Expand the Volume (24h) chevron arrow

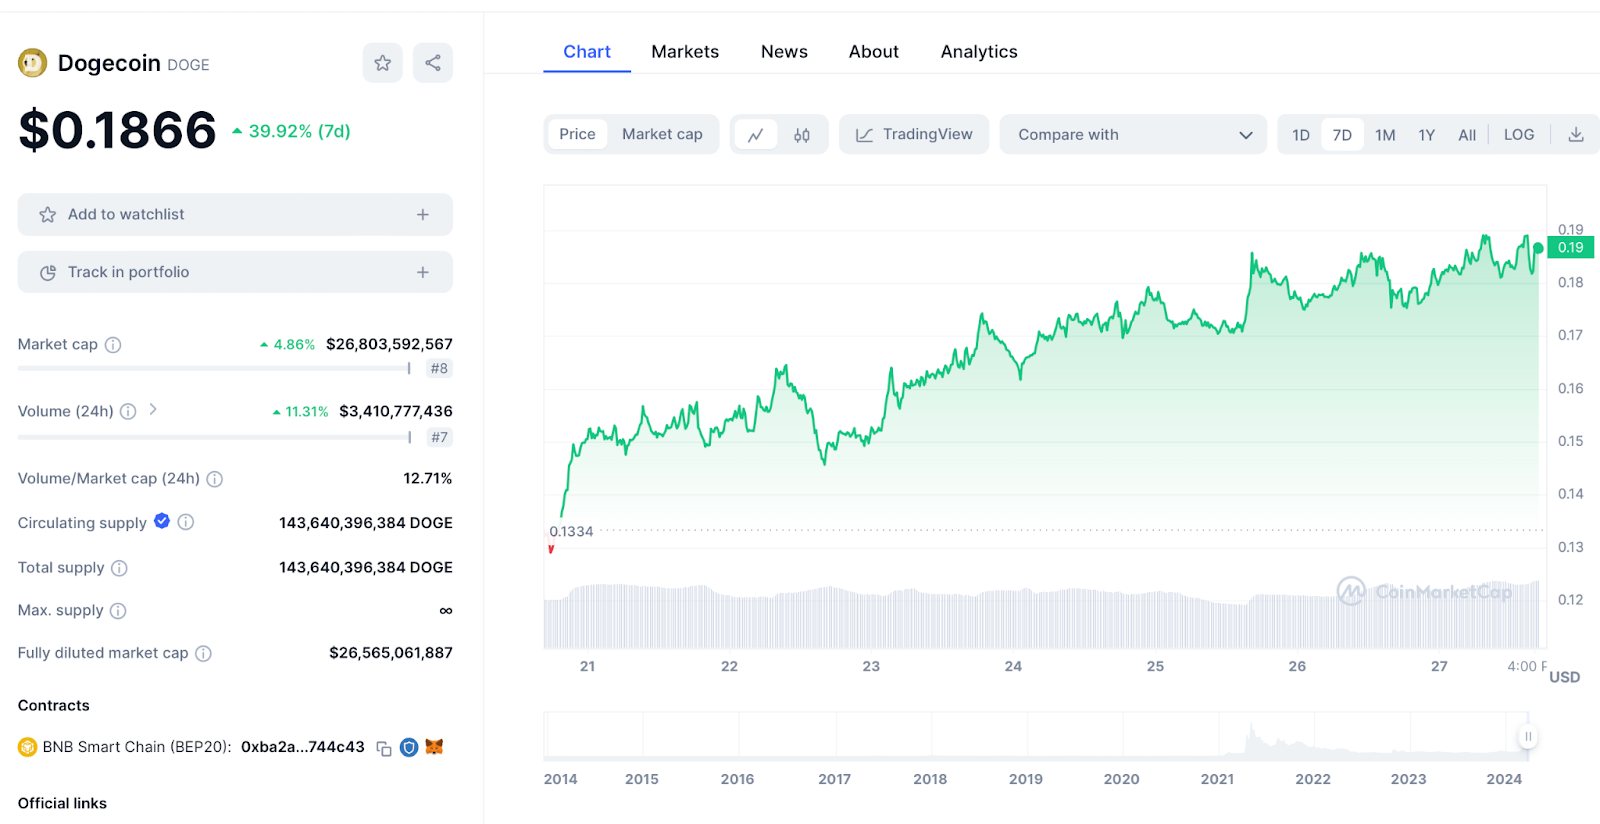point(153,409)
